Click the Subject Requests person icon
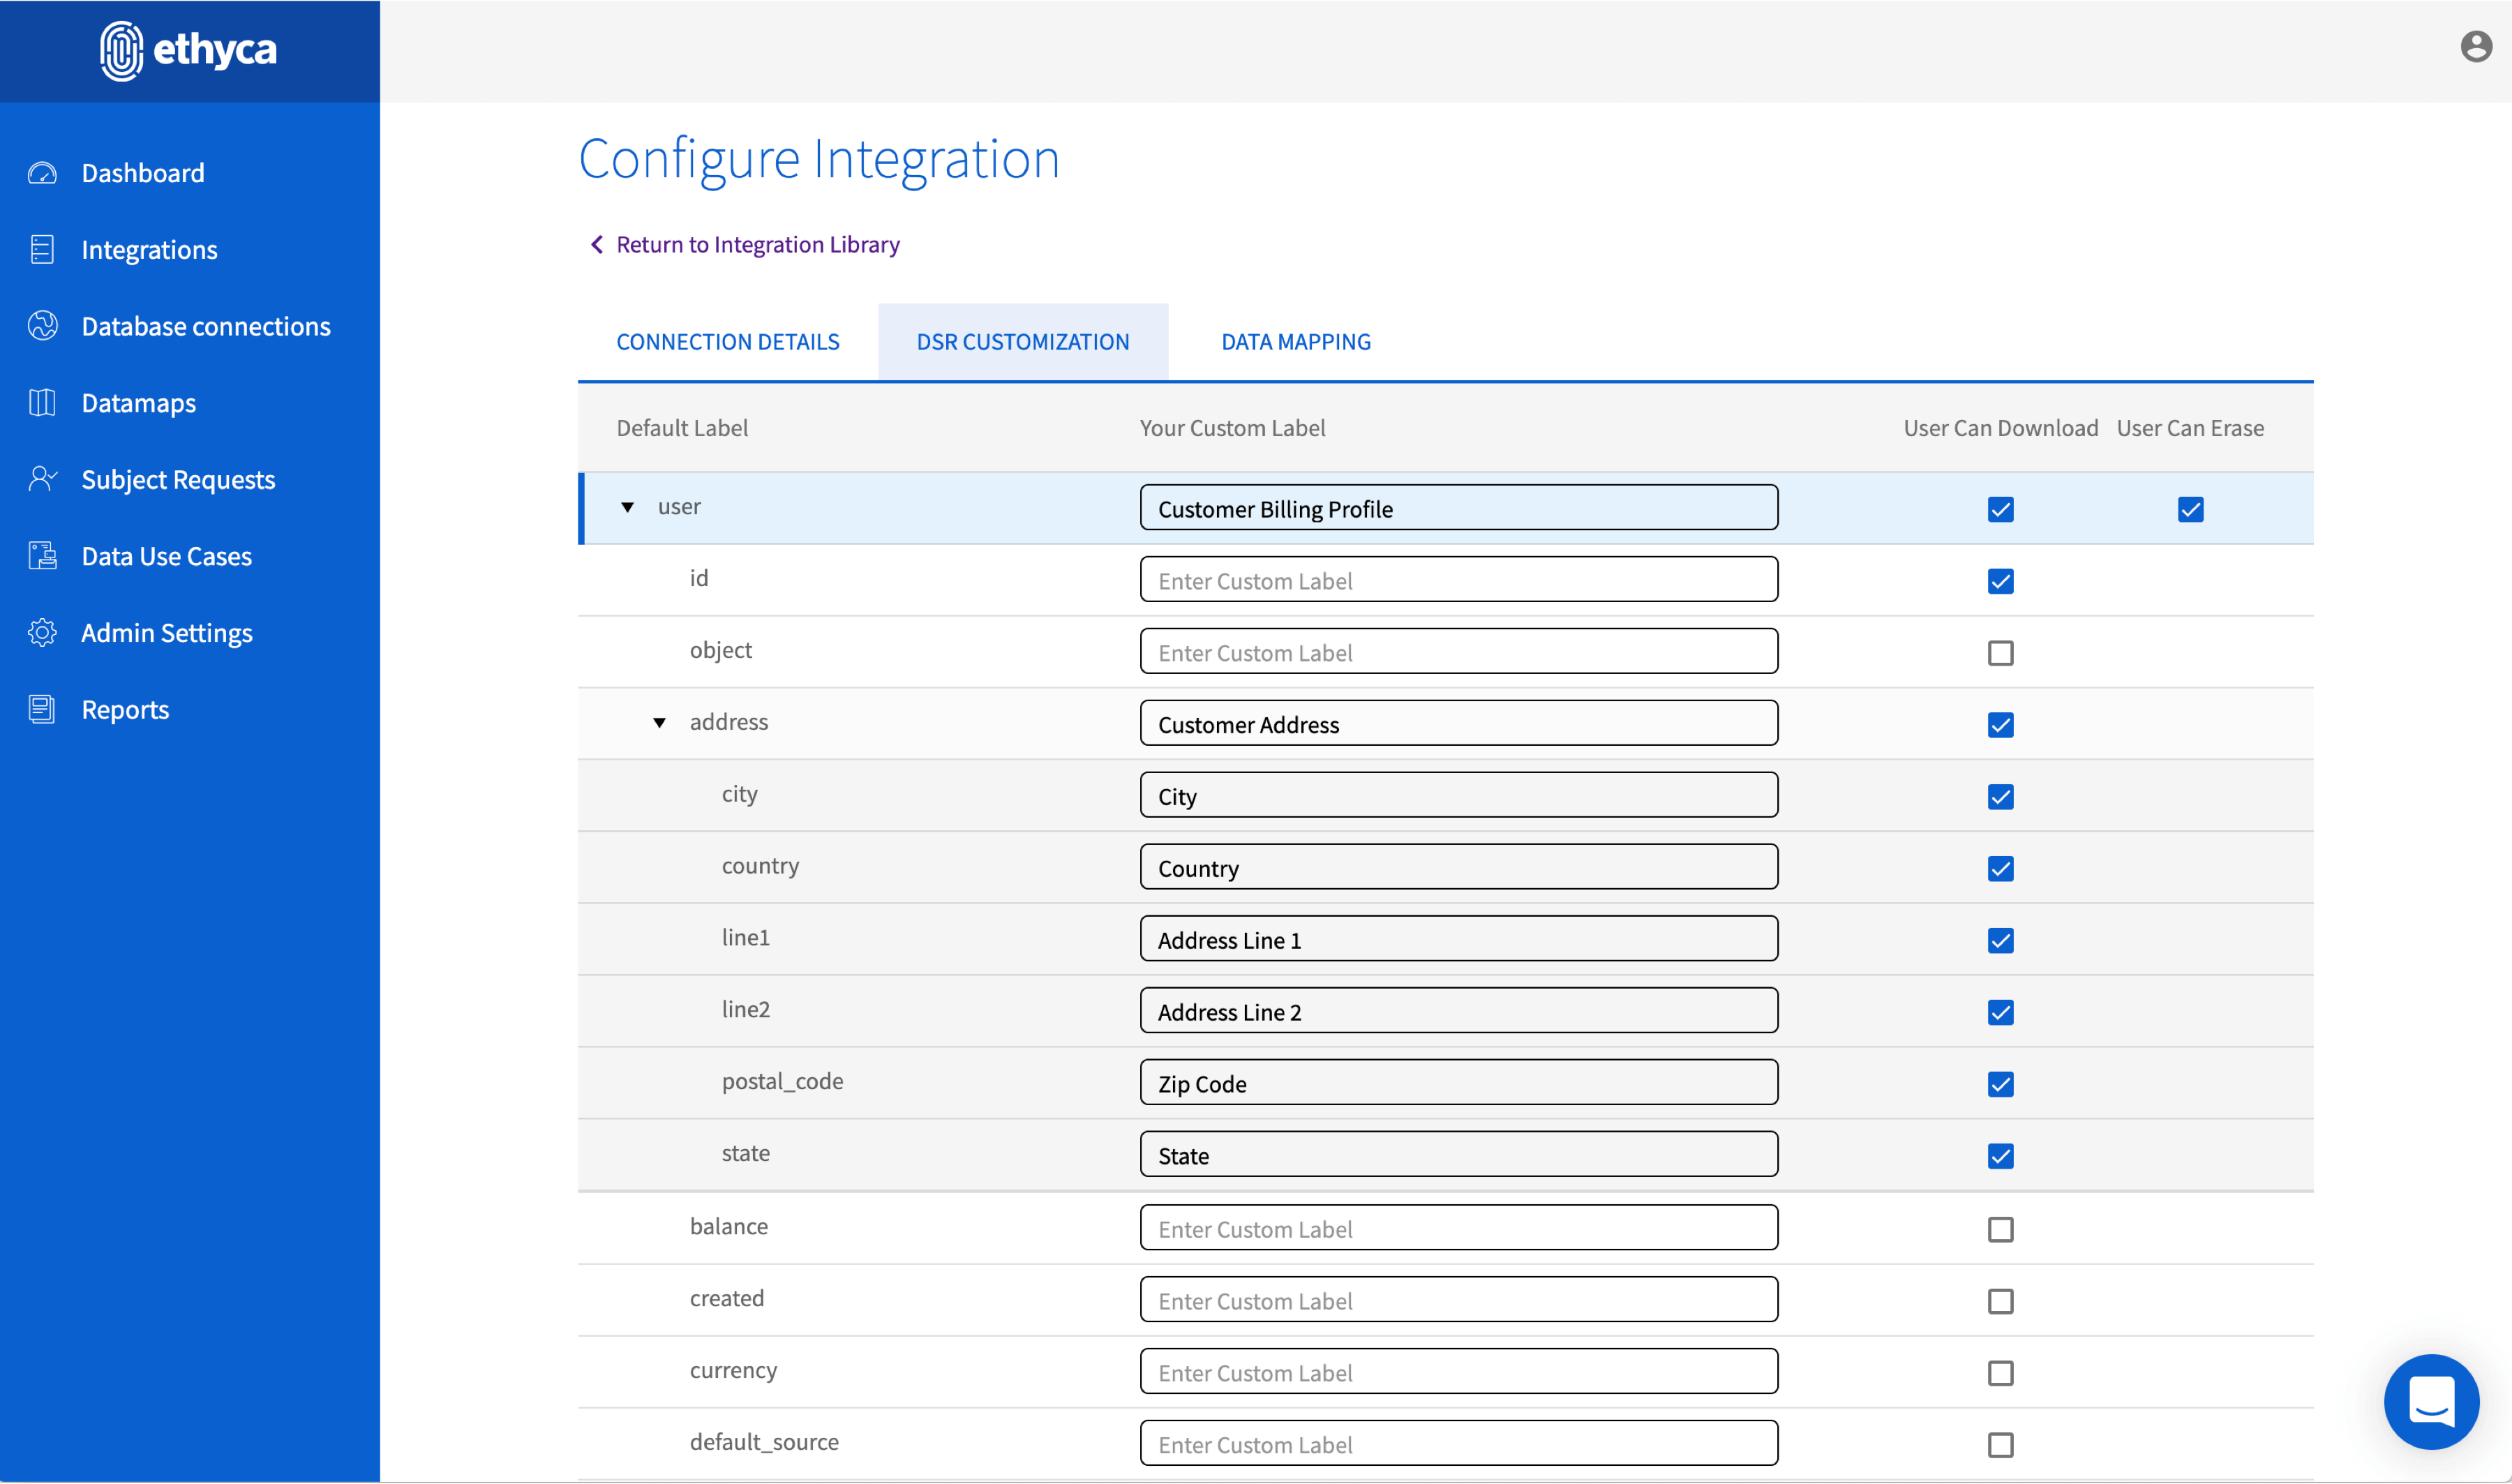Screen dimensions: 2512x1484 click(42, 479)
